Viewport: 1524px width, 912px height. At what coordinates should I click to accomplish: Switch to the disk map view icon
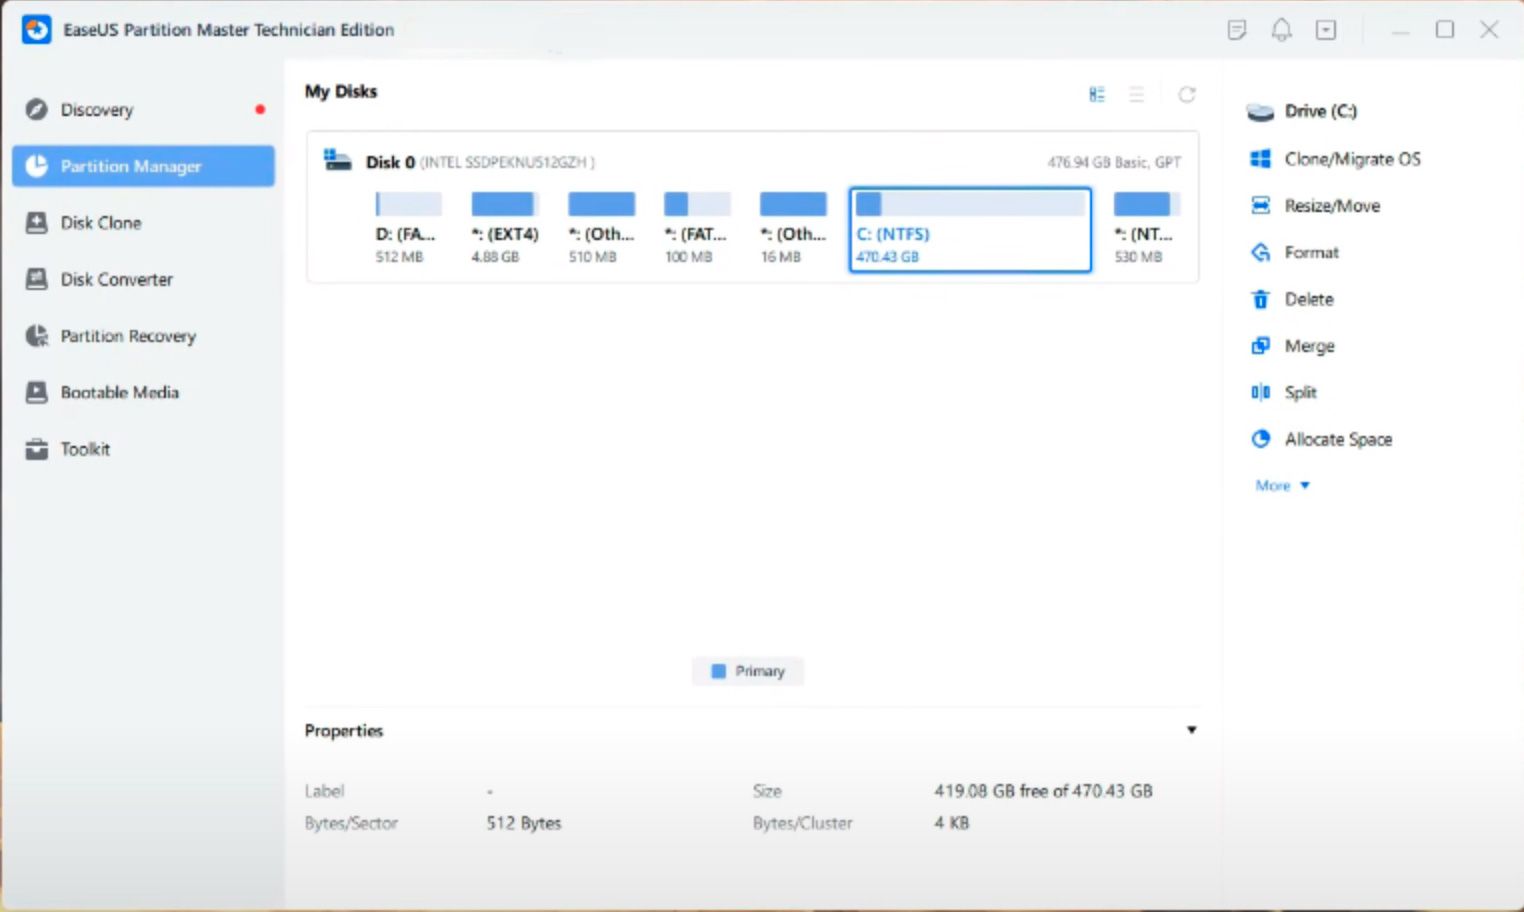click(x=1097, y=94)
